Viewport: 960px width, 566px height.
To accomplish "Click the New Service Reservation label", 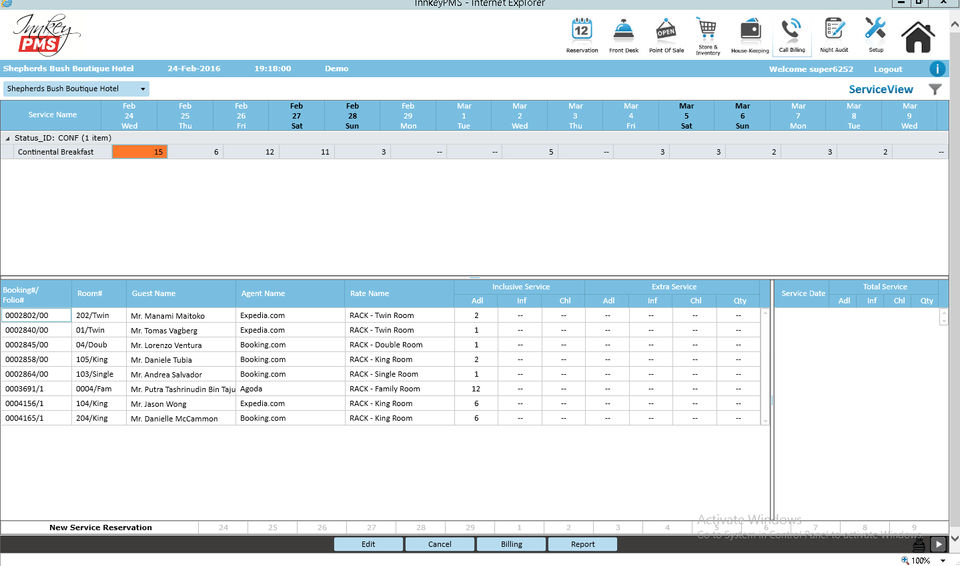I will [100, 527].
